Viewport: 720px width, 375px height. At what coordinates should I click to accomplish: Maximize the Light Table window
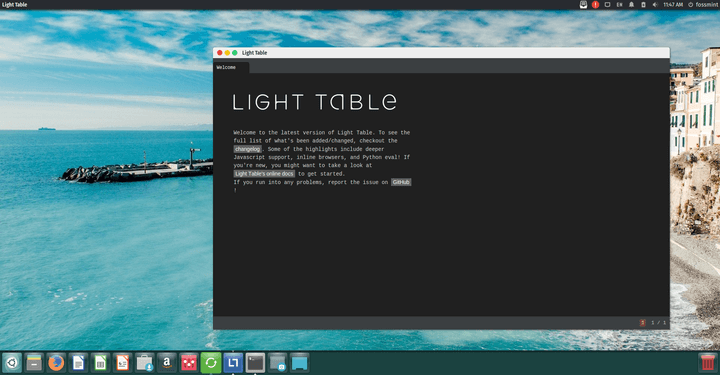235,53
